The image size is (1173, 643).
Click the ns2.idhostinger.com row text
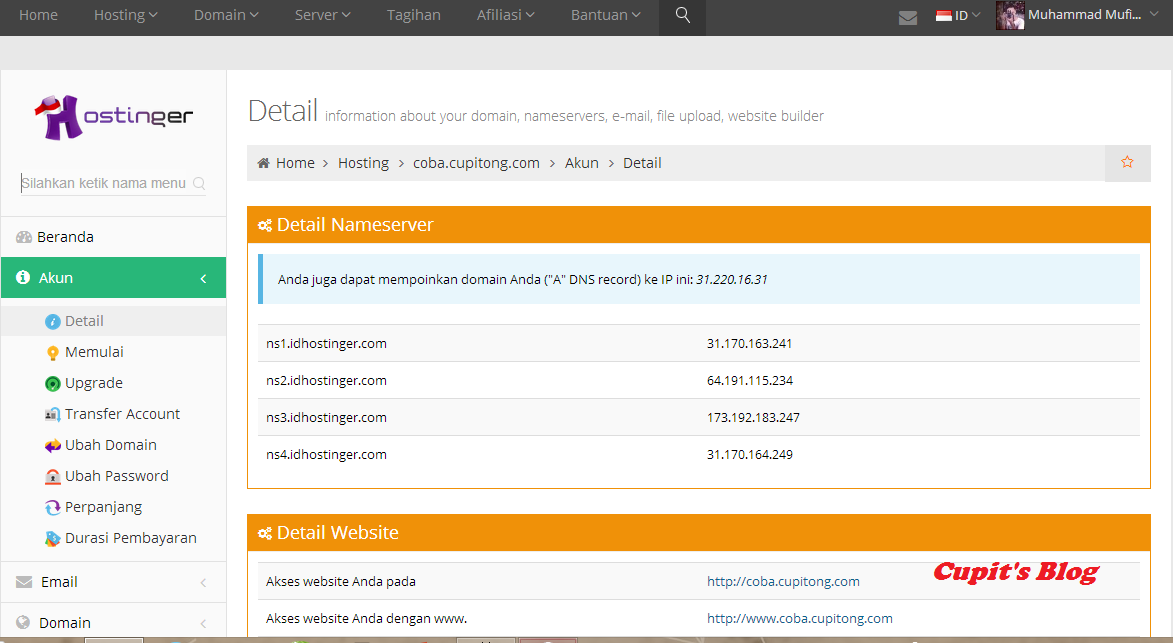(x=326, y=381)
